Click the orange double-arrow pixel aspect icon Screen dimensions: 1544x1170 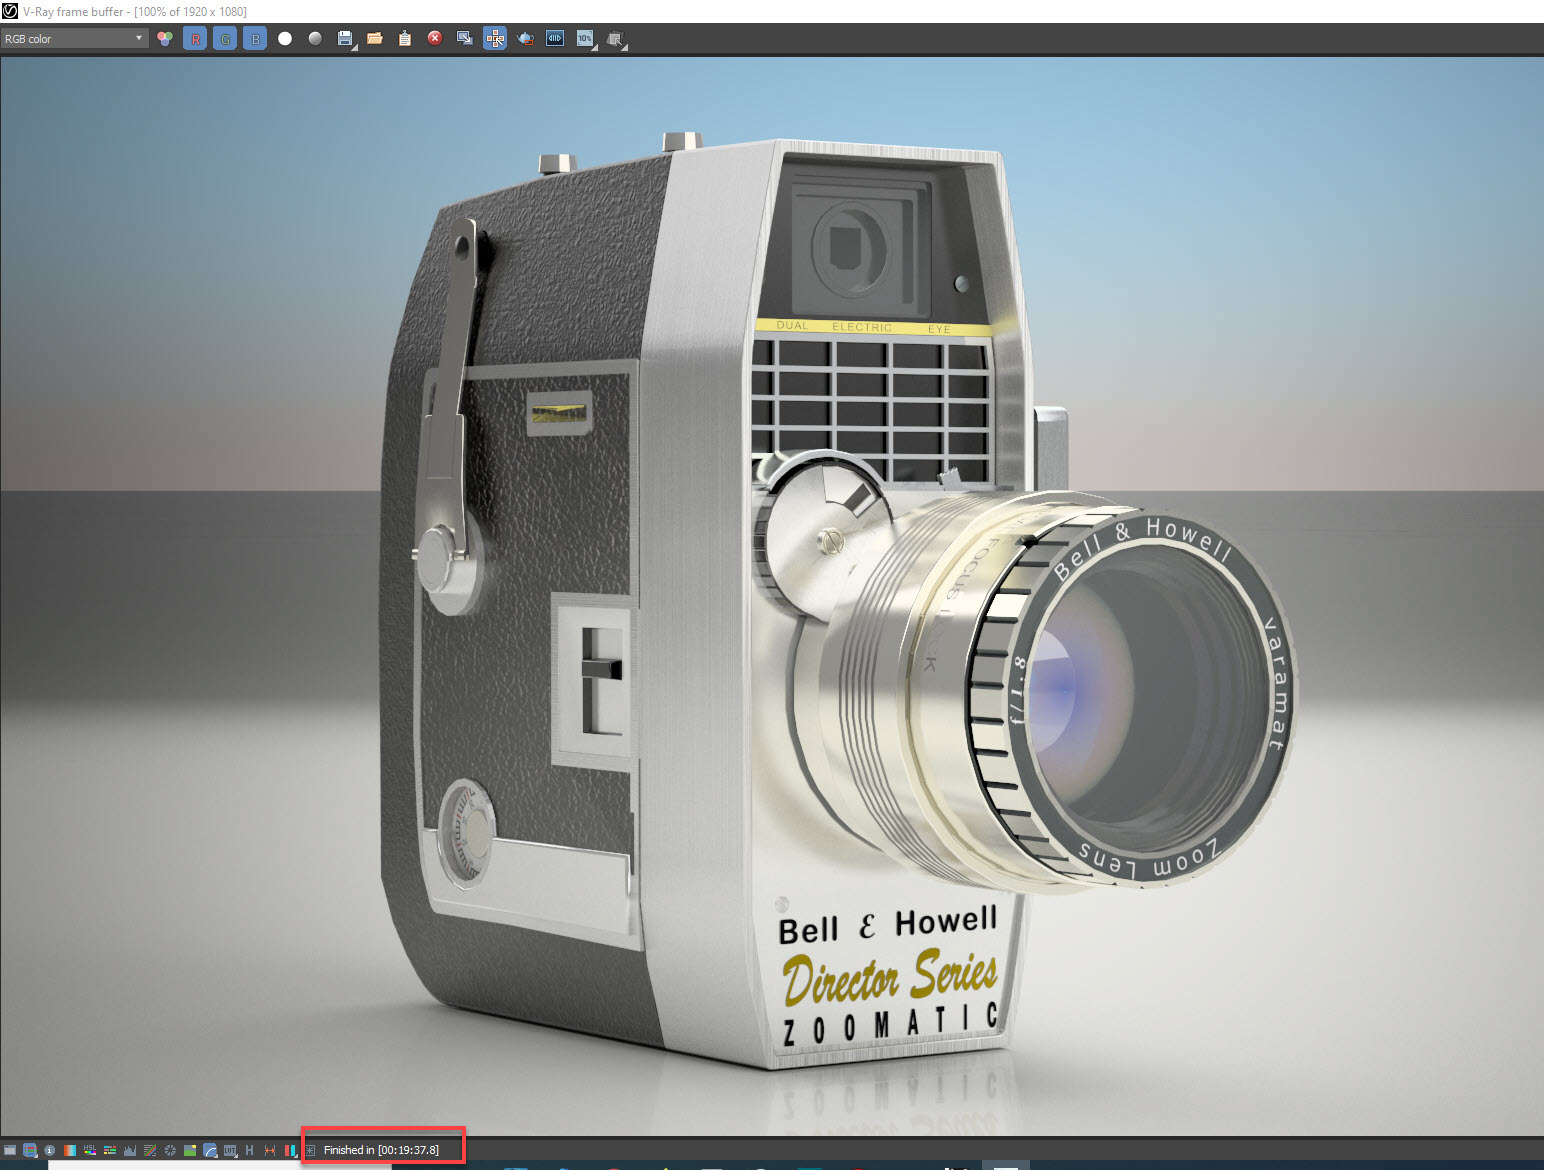point(270,1150)
